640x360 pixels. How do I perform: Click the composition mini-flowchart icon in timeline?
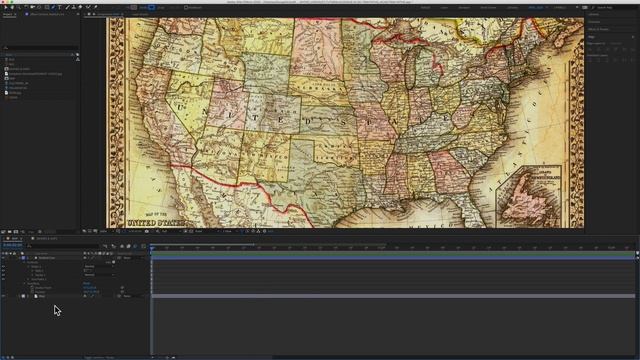[x=105, y=246]
